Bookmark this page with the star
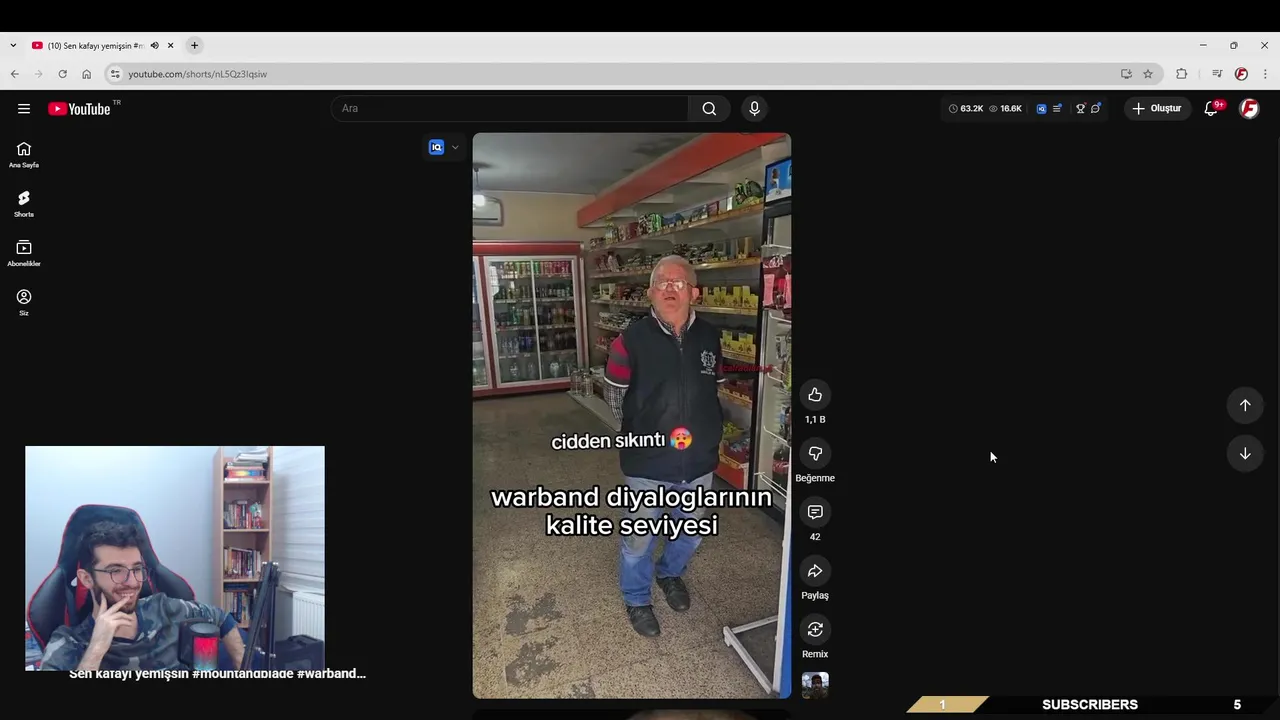Screen dimensions: 1280x720 click(1148, 74)
